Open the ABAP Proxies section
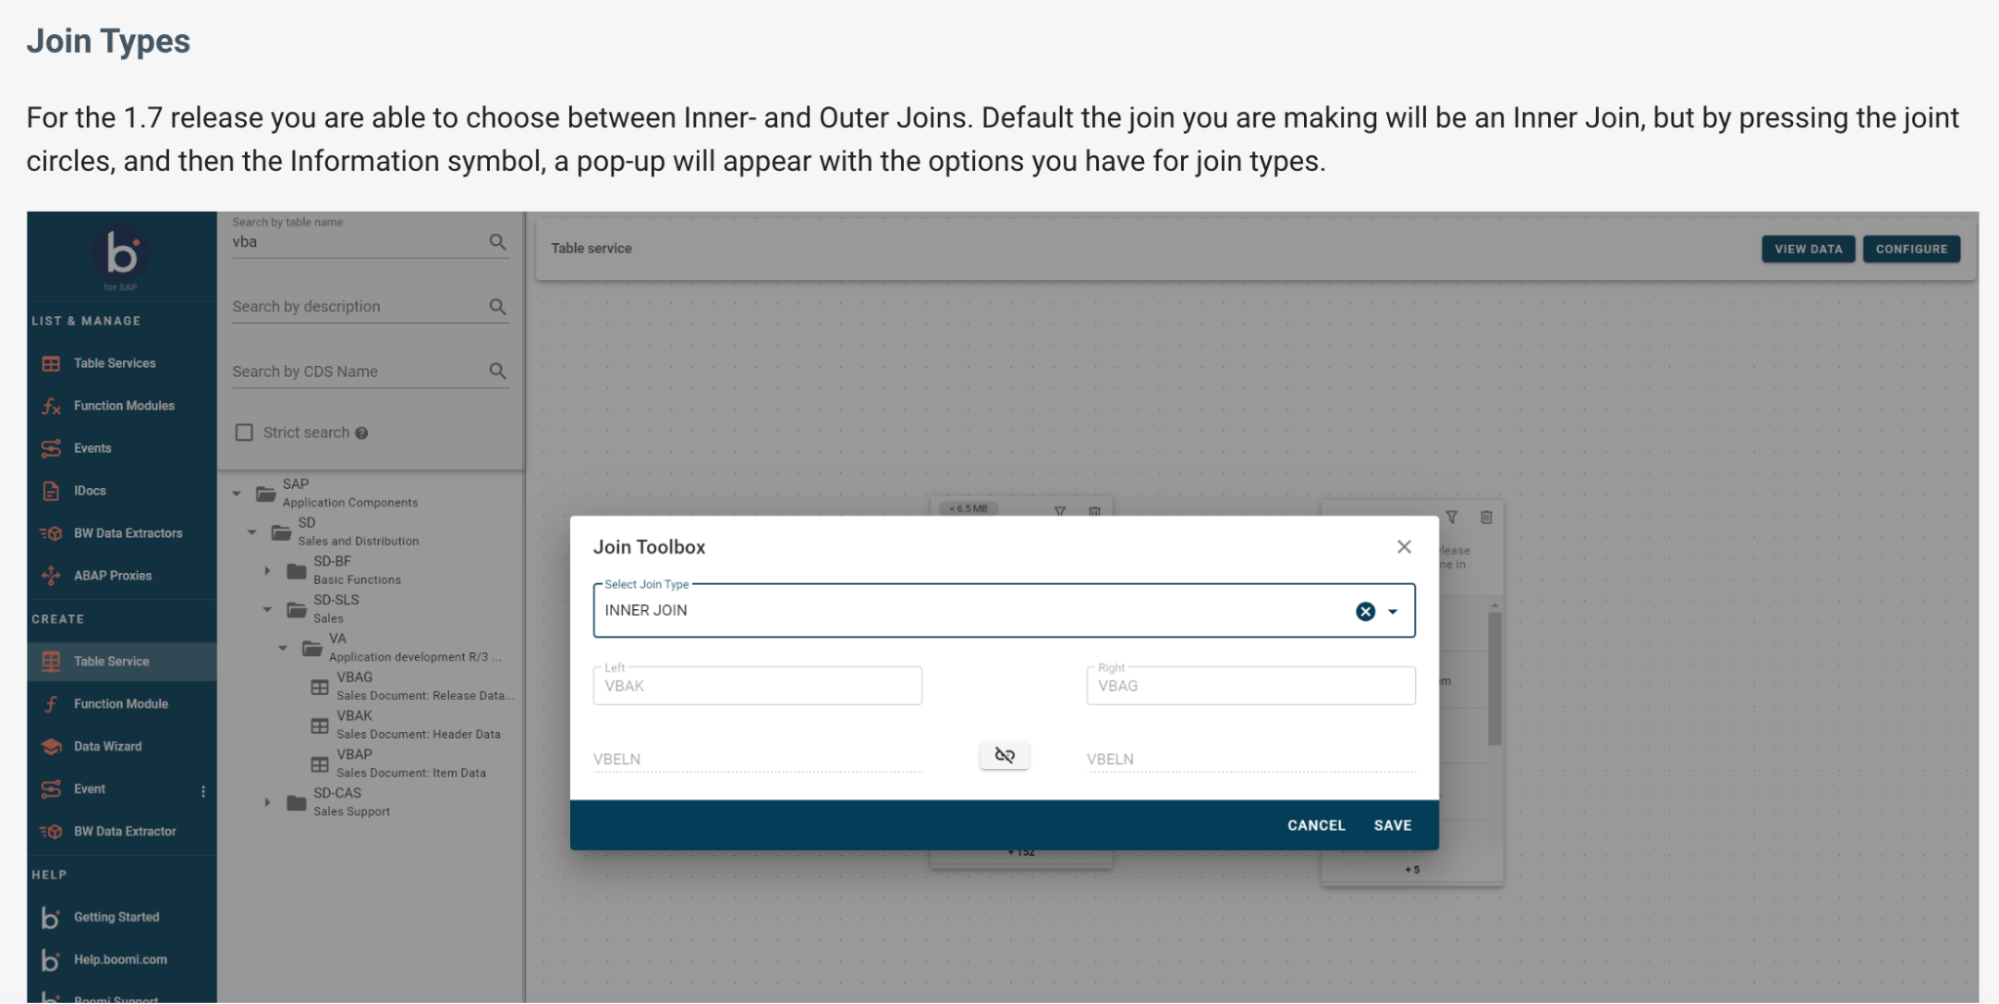This screenshot has width=1999, height=1004. pyautogui.click(x=50, y=575)
